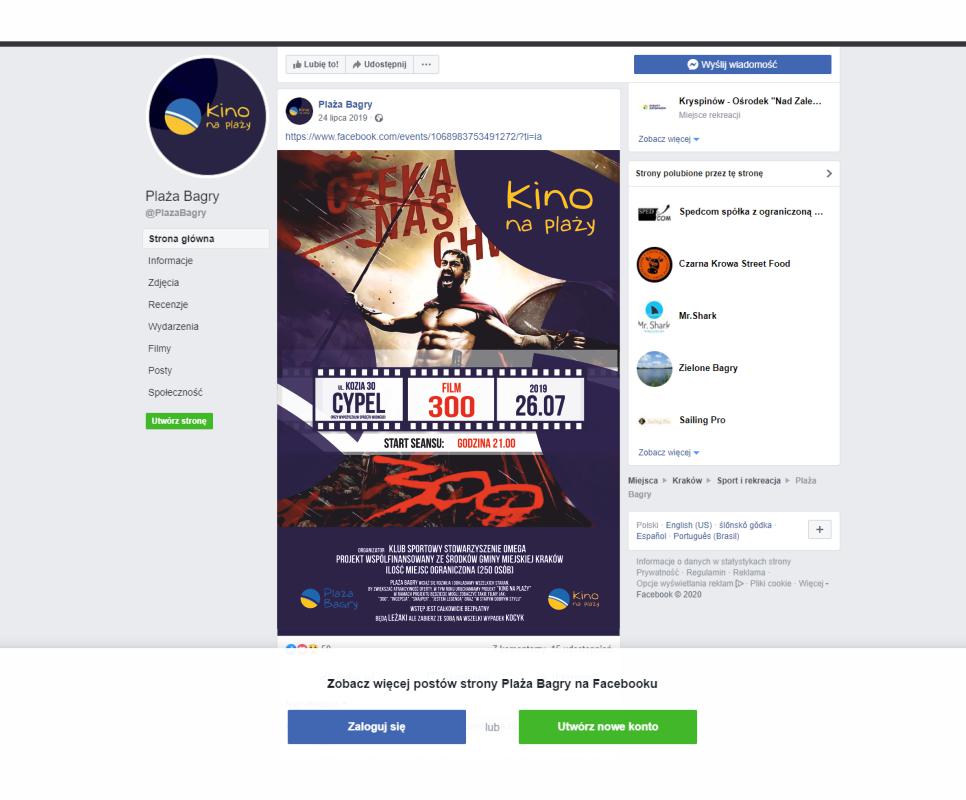Click the small Plaża Bagry post avatar
Screen dimensions: 966x800
(x=299, y=111)
